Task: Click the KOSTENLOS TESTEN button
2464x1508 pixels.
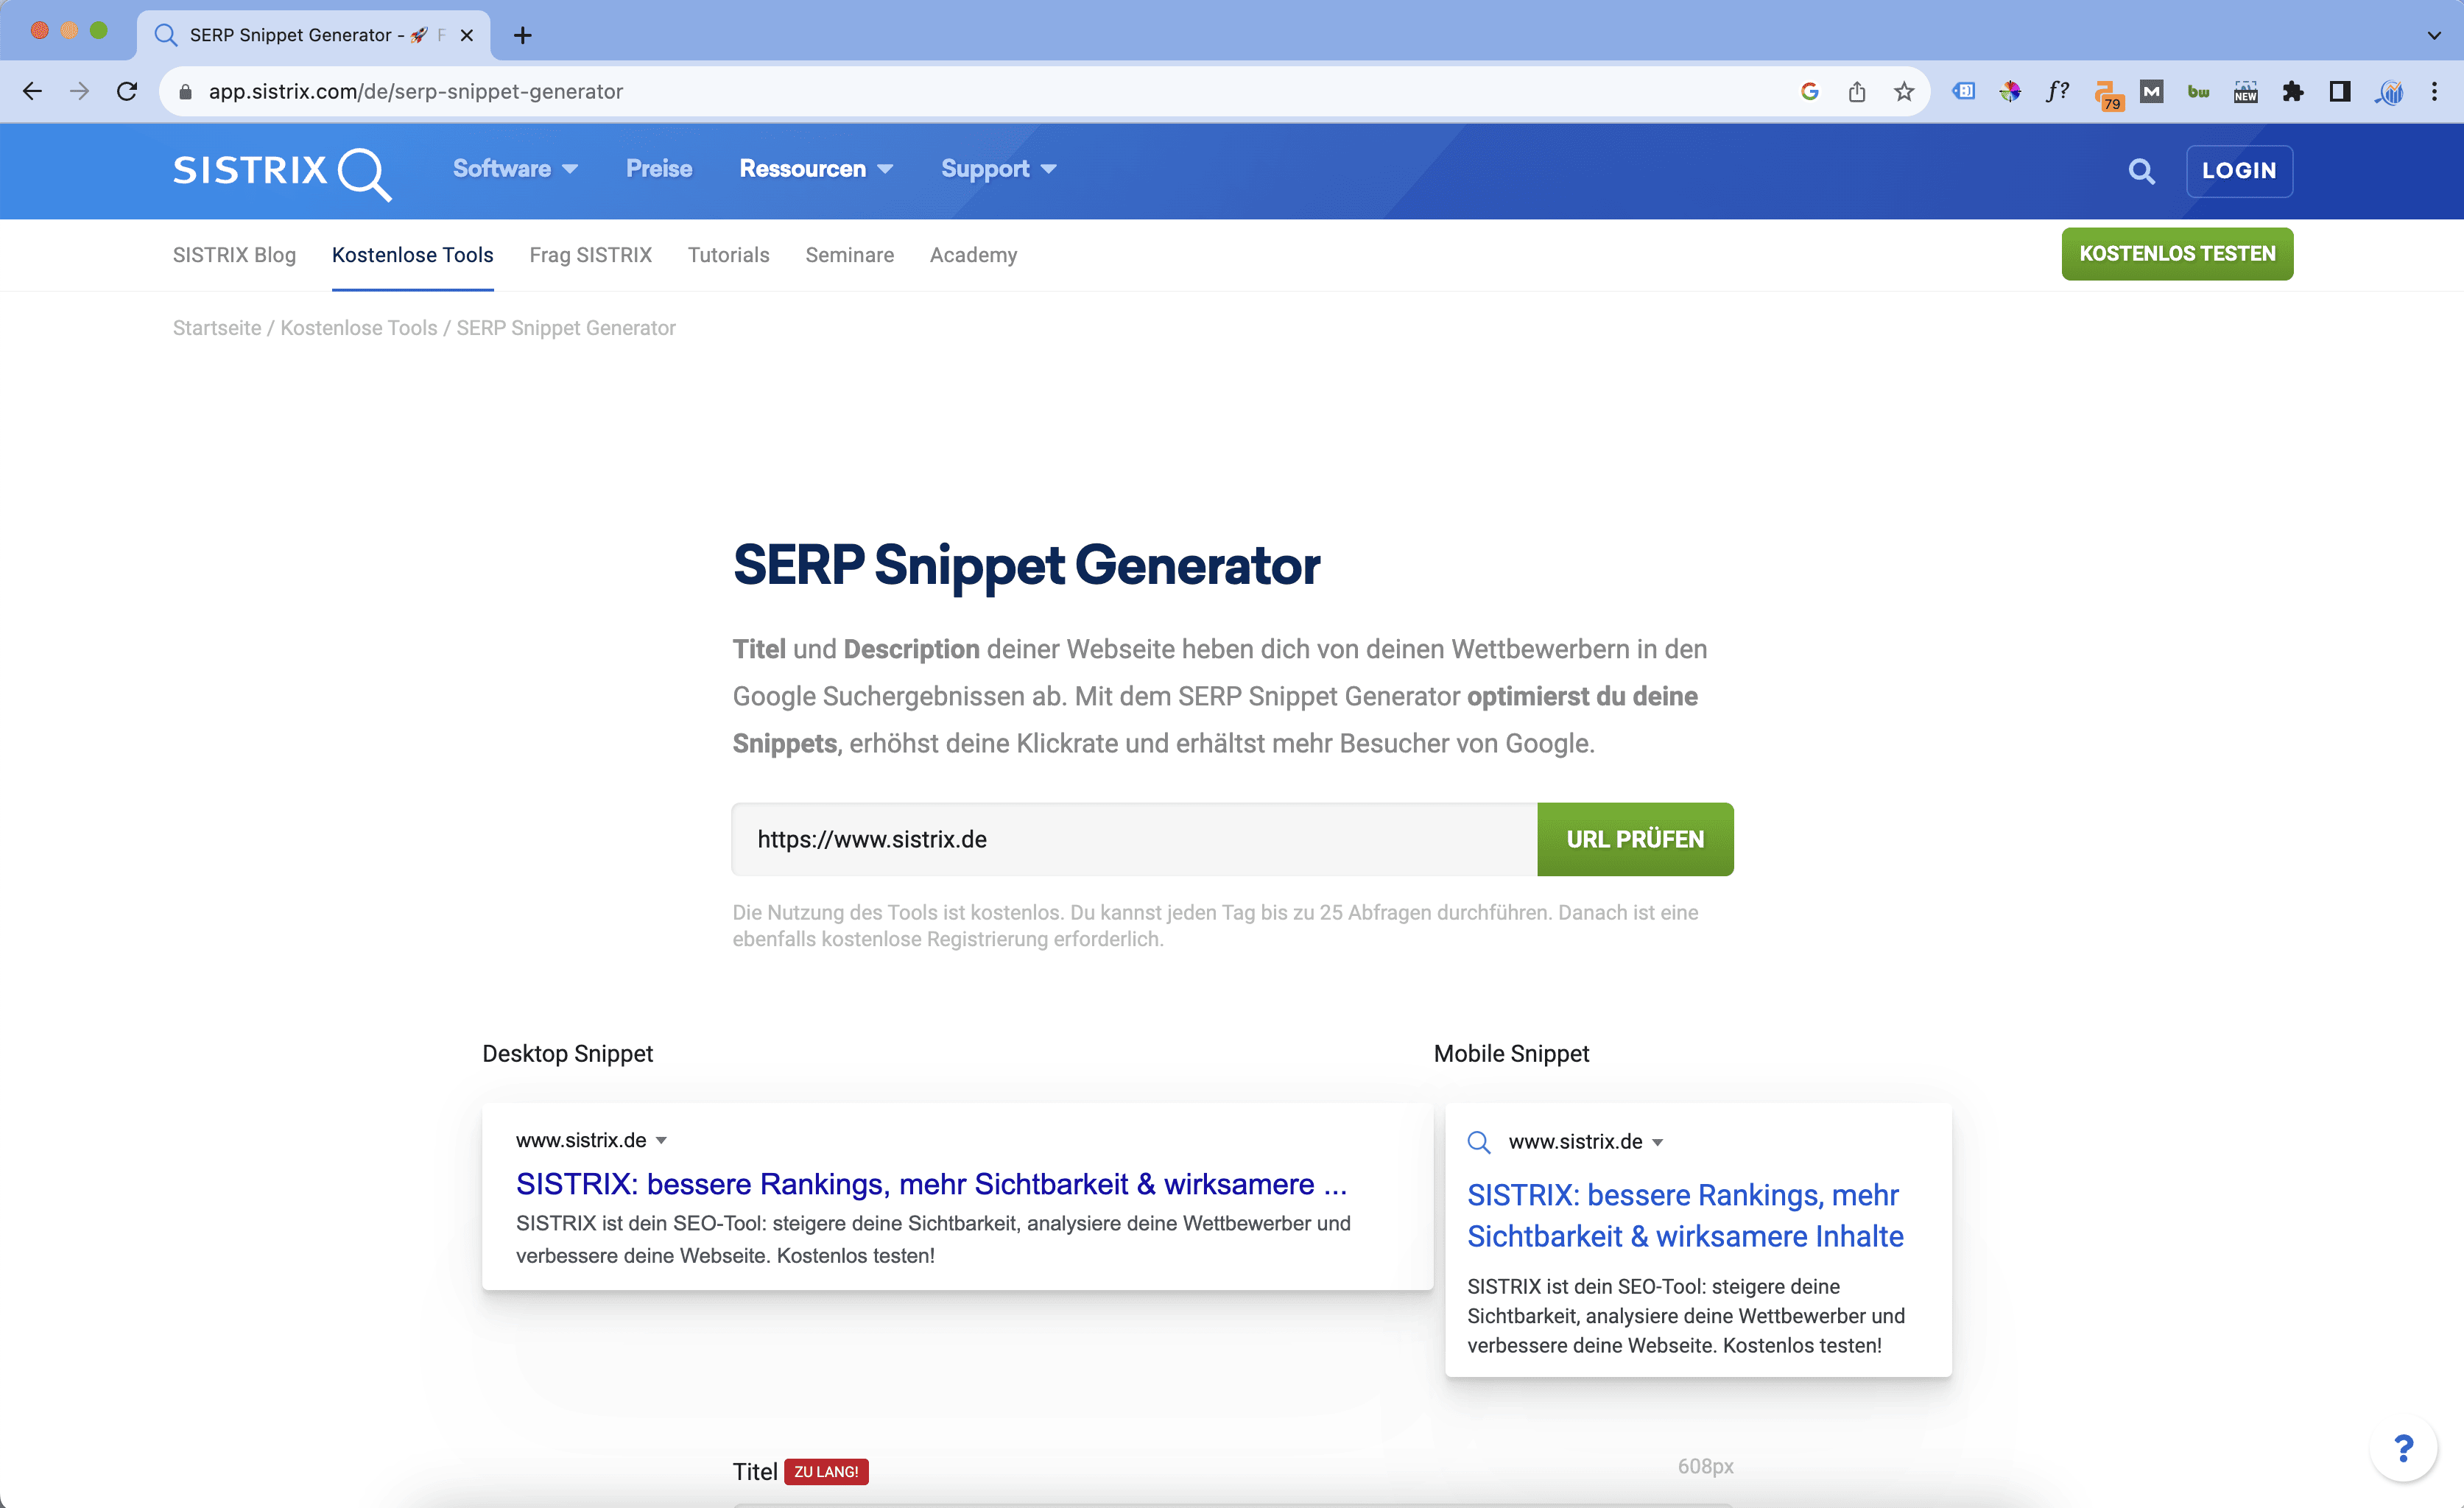Action: [2177, 254]
